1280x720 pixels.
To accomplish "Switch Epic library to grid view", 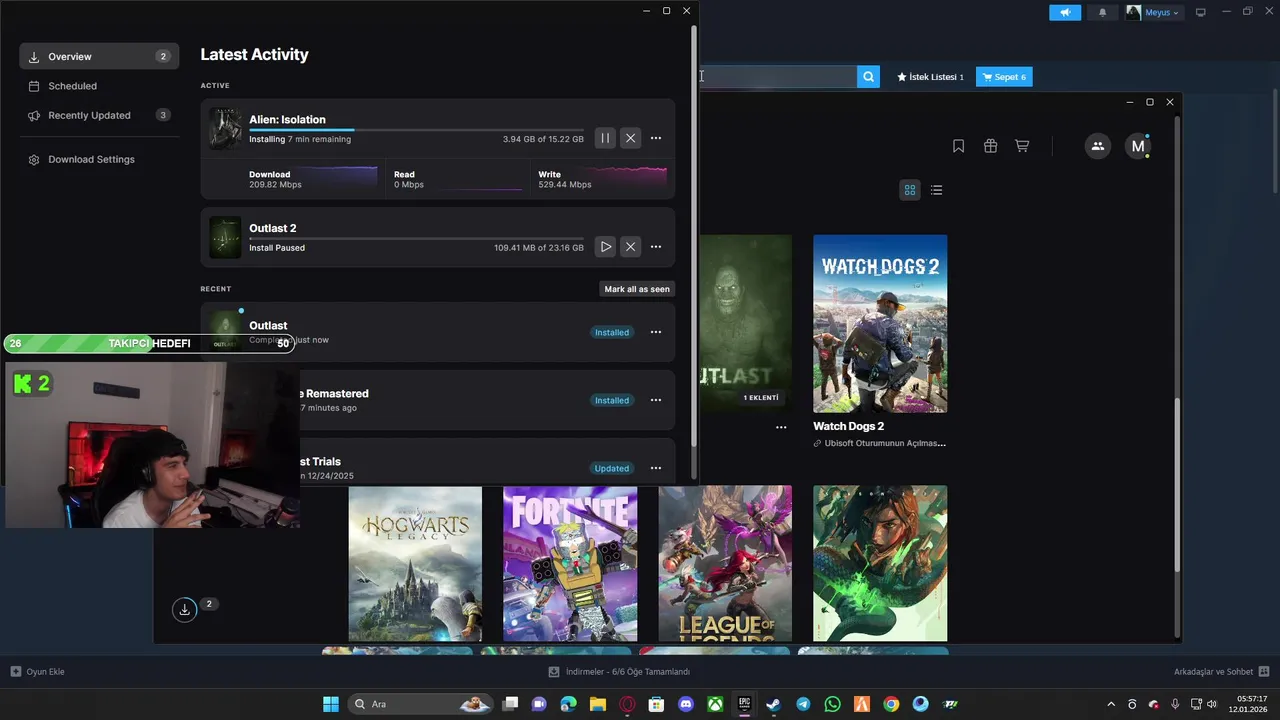I will pyautogui.click(x=910, y=190).
